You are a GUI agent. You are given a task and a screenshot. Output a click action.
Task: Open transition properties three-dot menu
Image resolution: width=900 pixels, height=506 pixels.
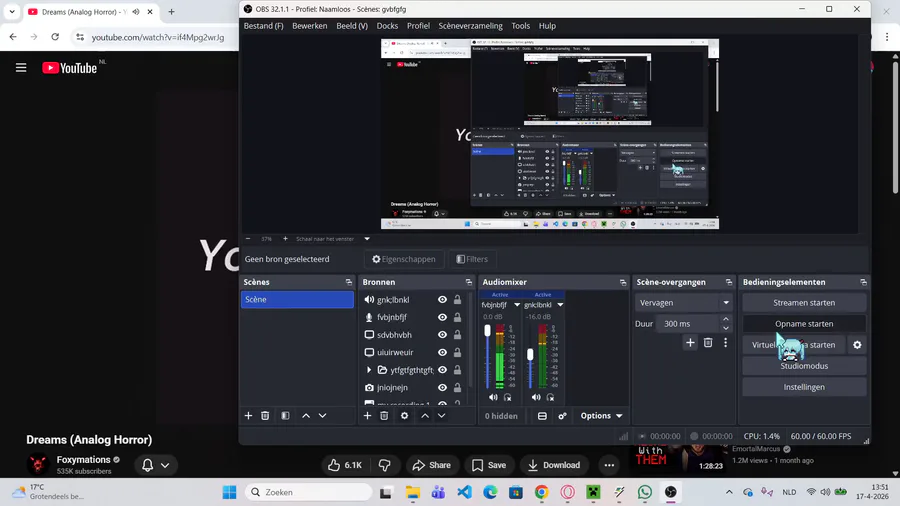coord(726,342)
